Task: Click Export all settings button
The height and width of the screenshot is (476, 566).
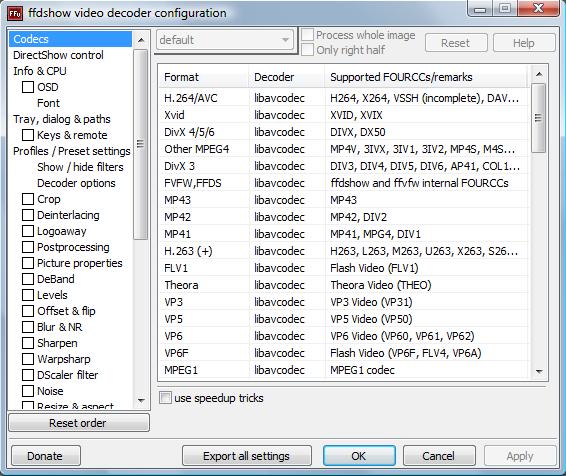Action: pos(247,456)
